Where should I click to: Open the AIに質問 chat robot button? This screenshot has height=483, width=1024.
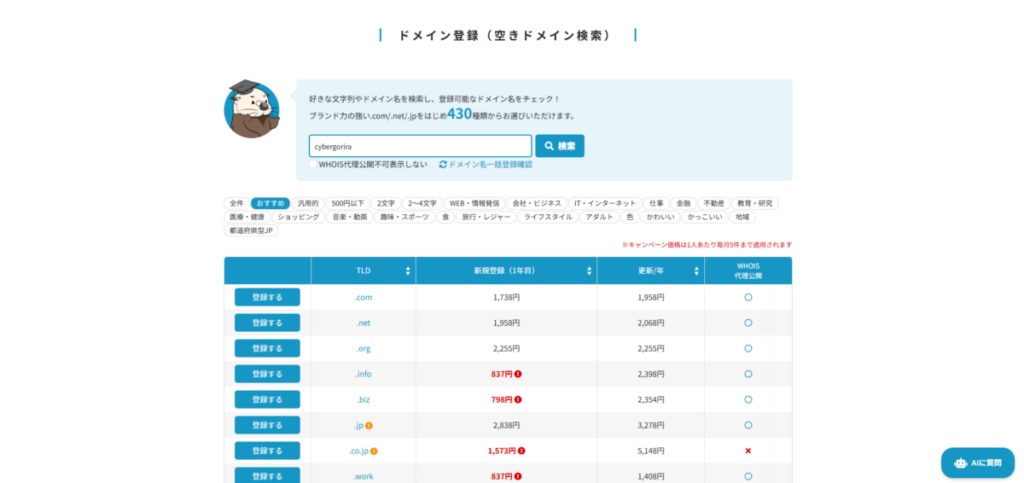pos(976,462)
